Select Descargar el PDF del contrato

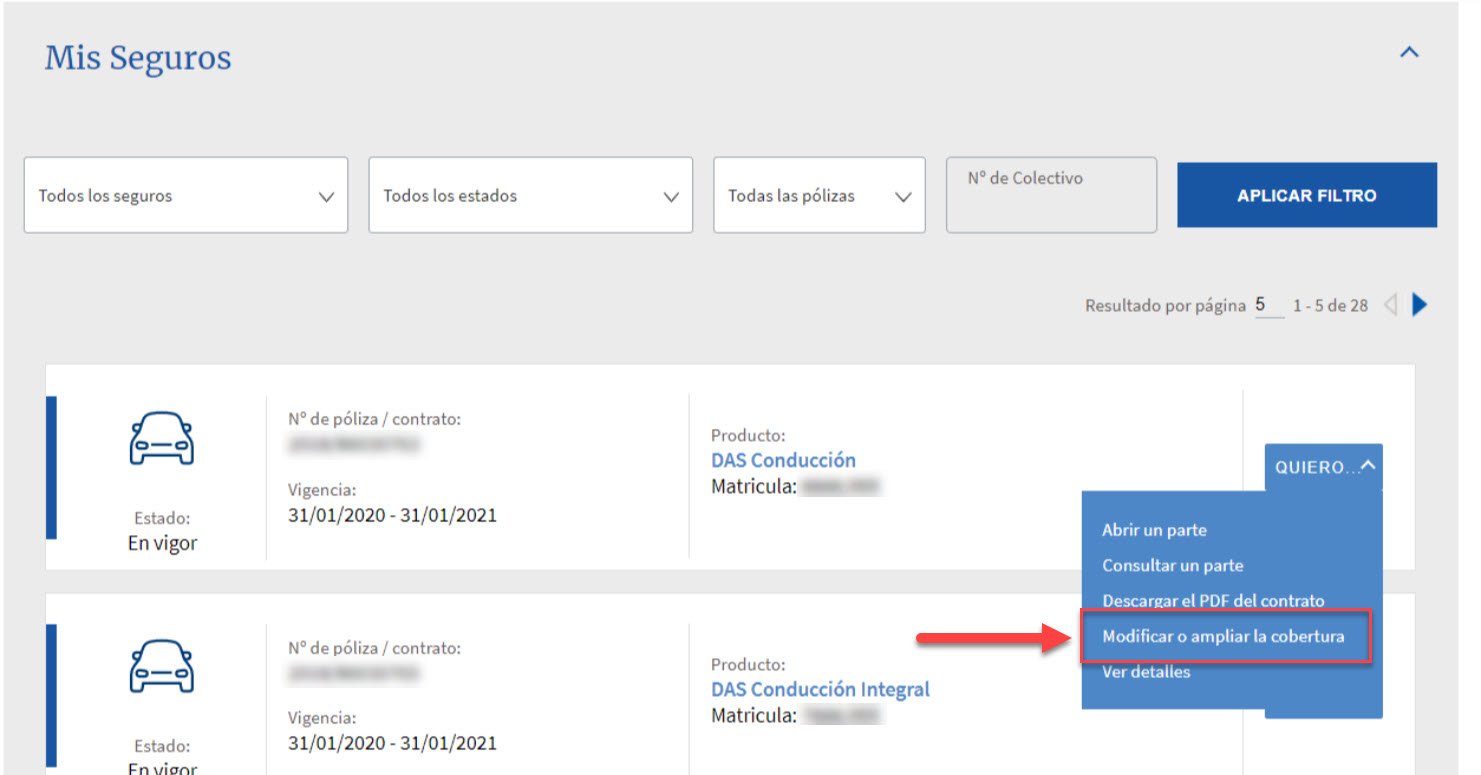point(1212,601)
